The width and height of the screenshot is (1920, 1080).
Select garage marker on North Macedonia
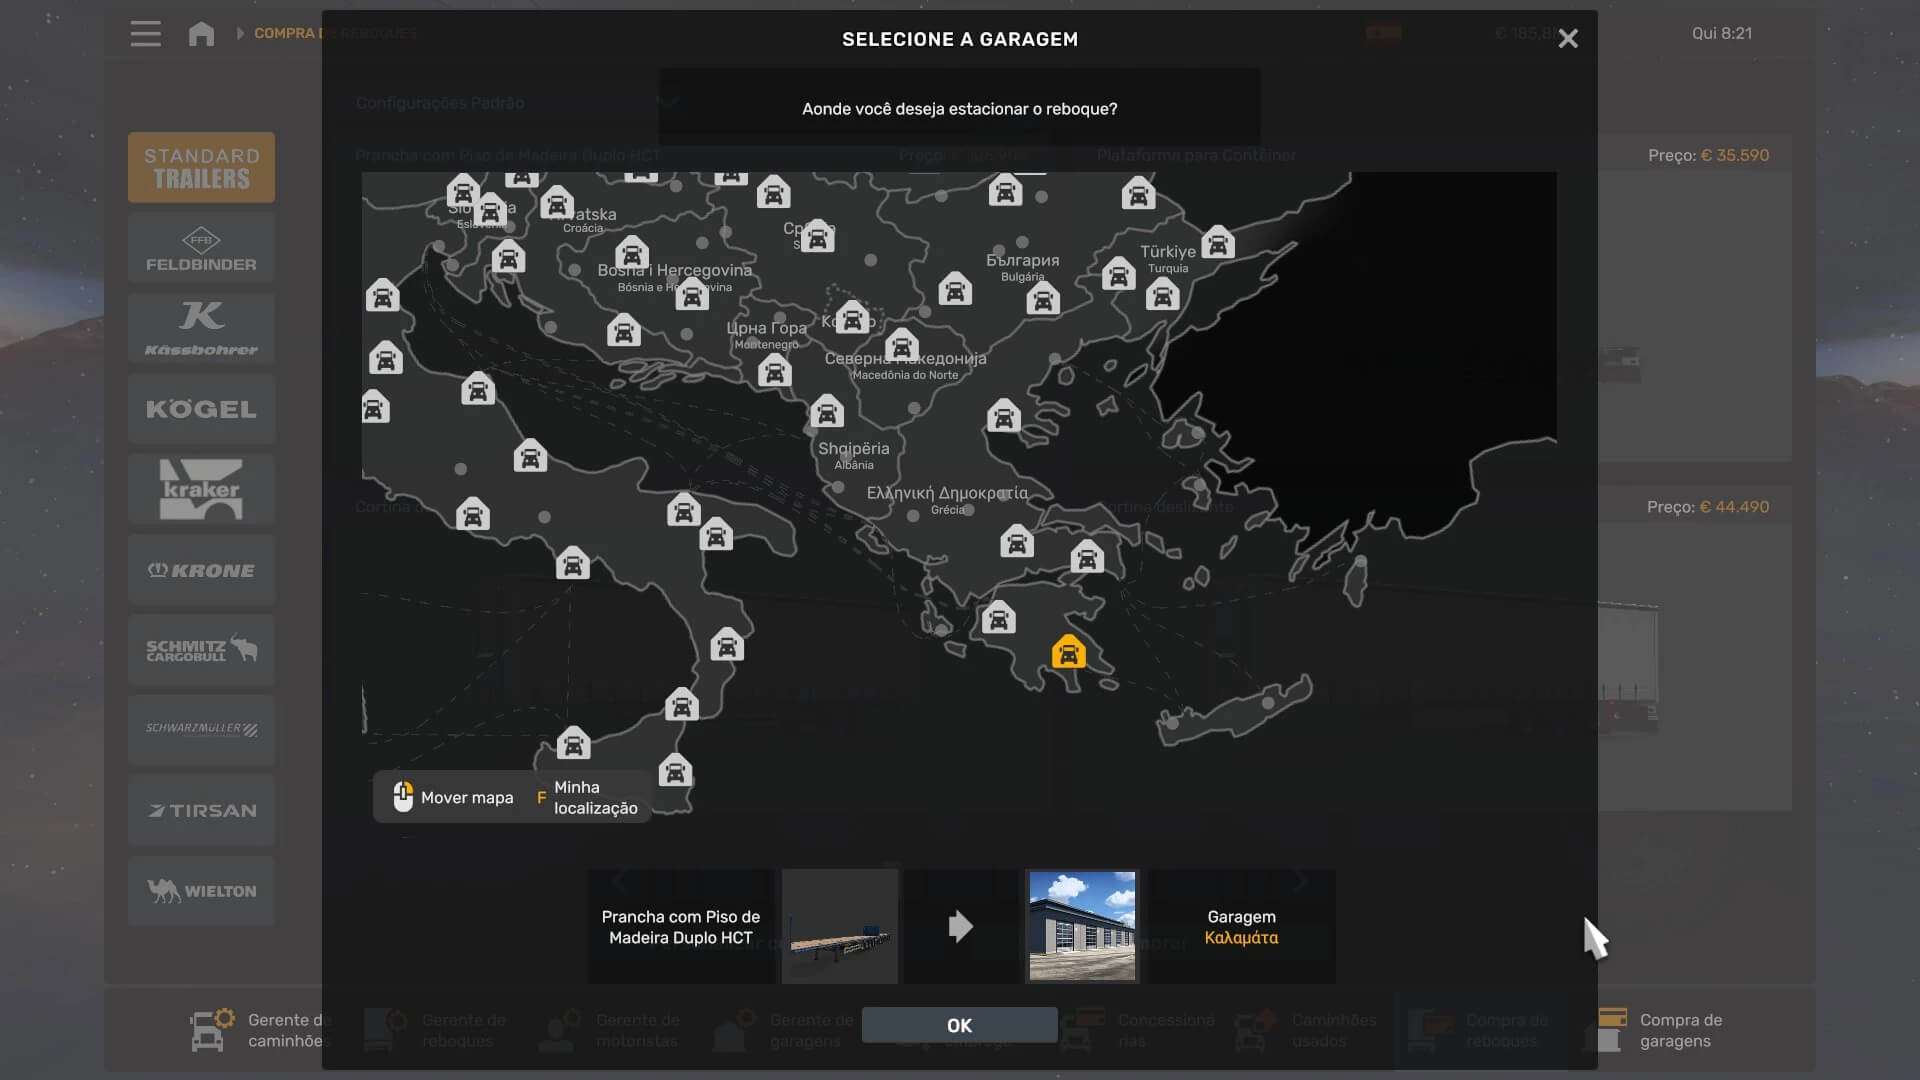901,346
